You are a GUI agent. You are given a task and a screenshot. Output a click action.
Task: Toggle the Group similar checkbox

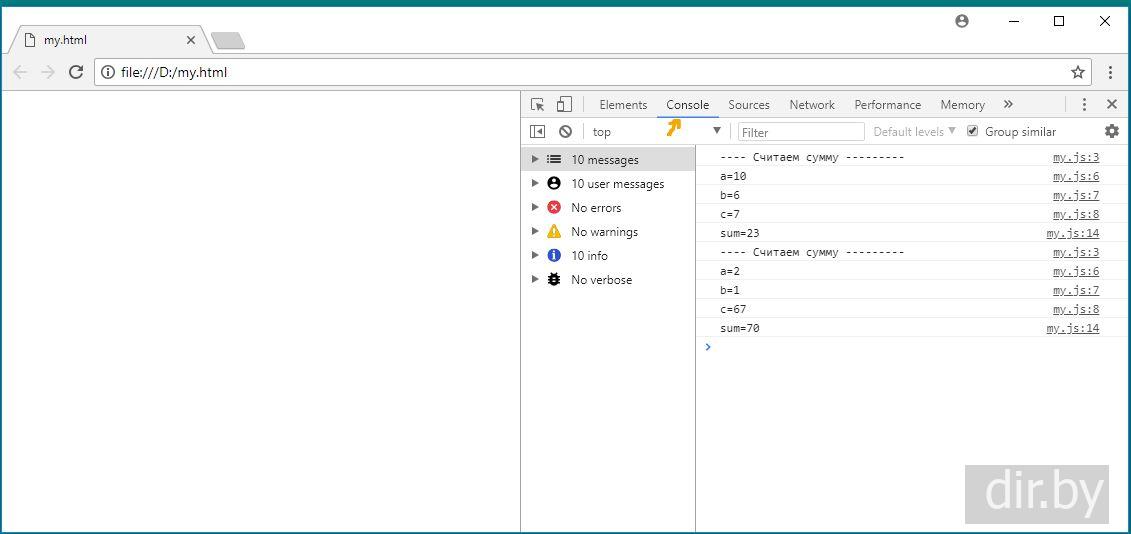pos(972,131)
